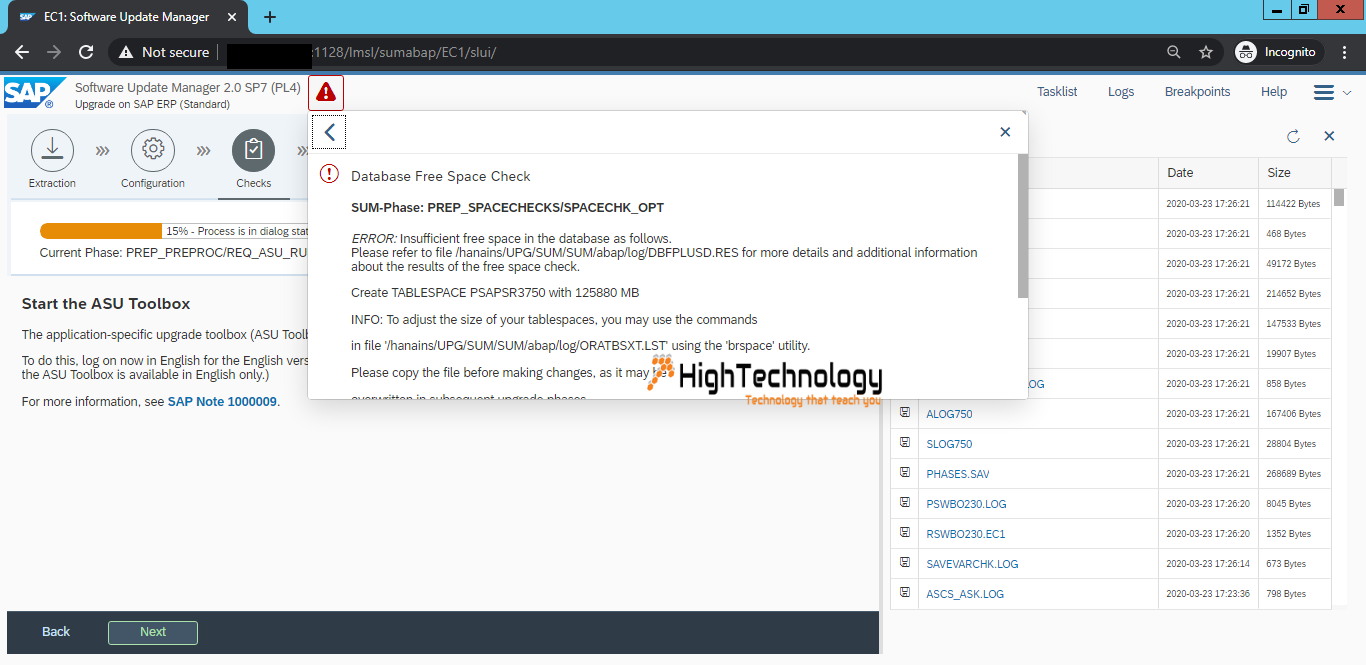Open the SAVEVARCHK.LOG file
The image size is (1366, 665).
972,564
